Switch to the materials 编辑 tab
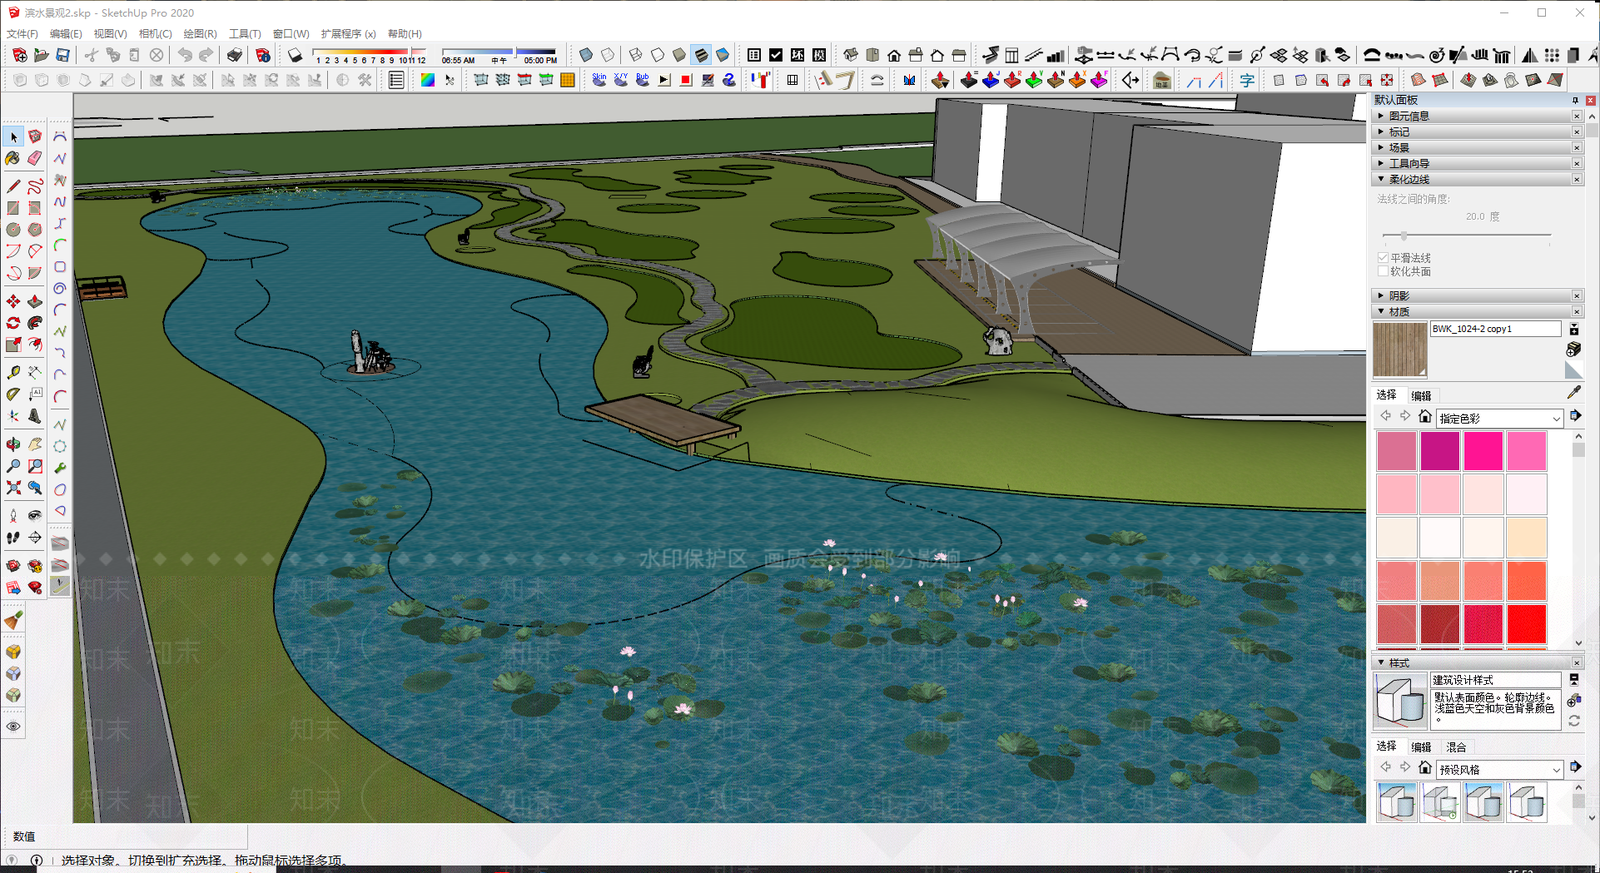Viewport: 1600px width, 873px height. click(x=1421, y=396)
